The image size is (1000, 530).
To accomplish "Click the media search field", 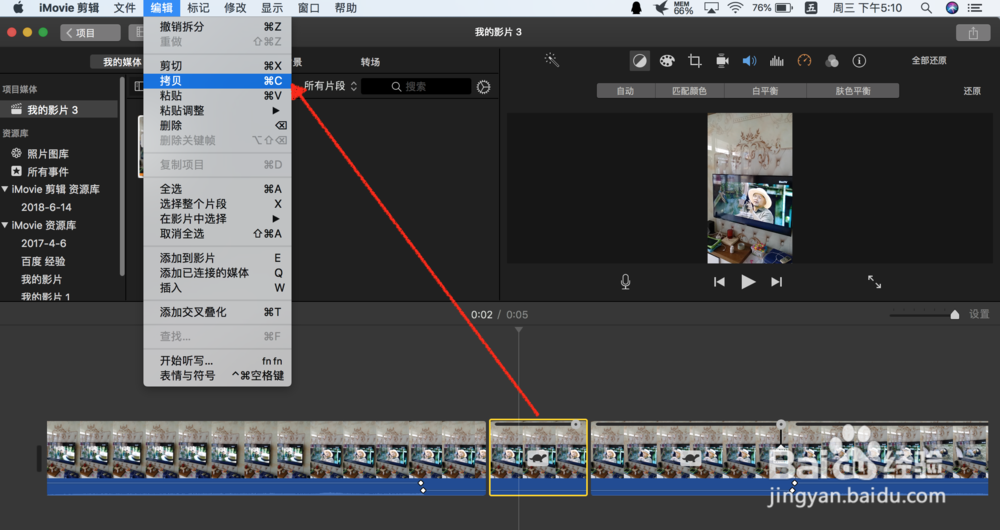I will tap(416, 86).
